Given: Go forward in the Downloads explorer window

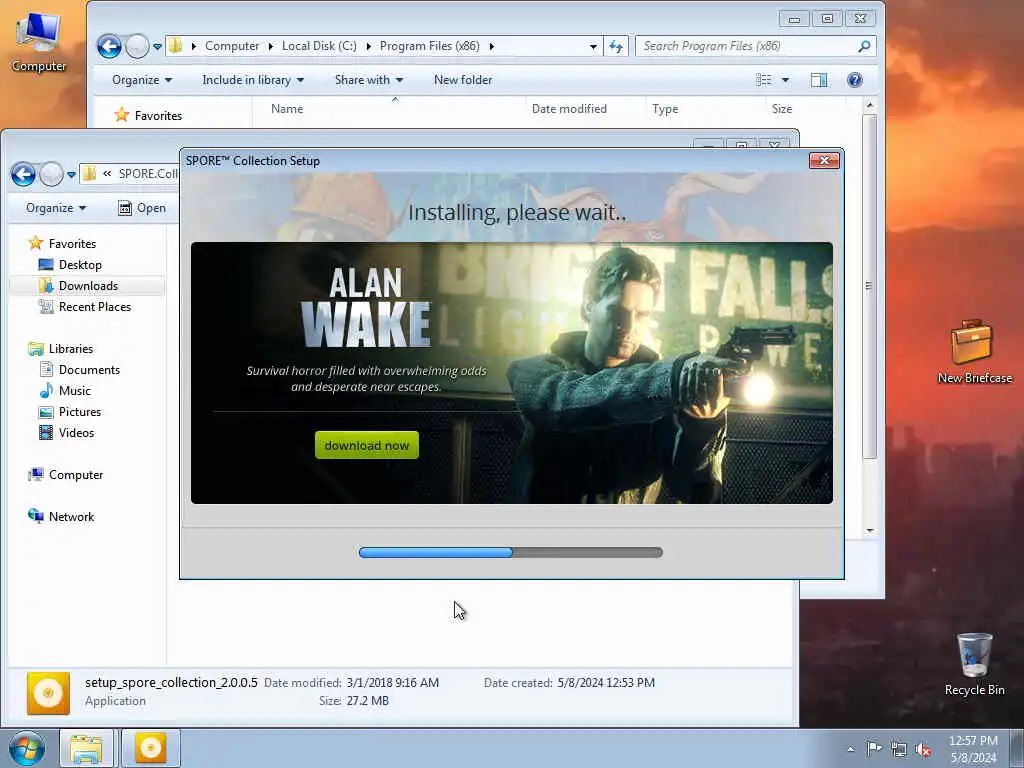Looking at the screenshot, I should click(51, 174).
